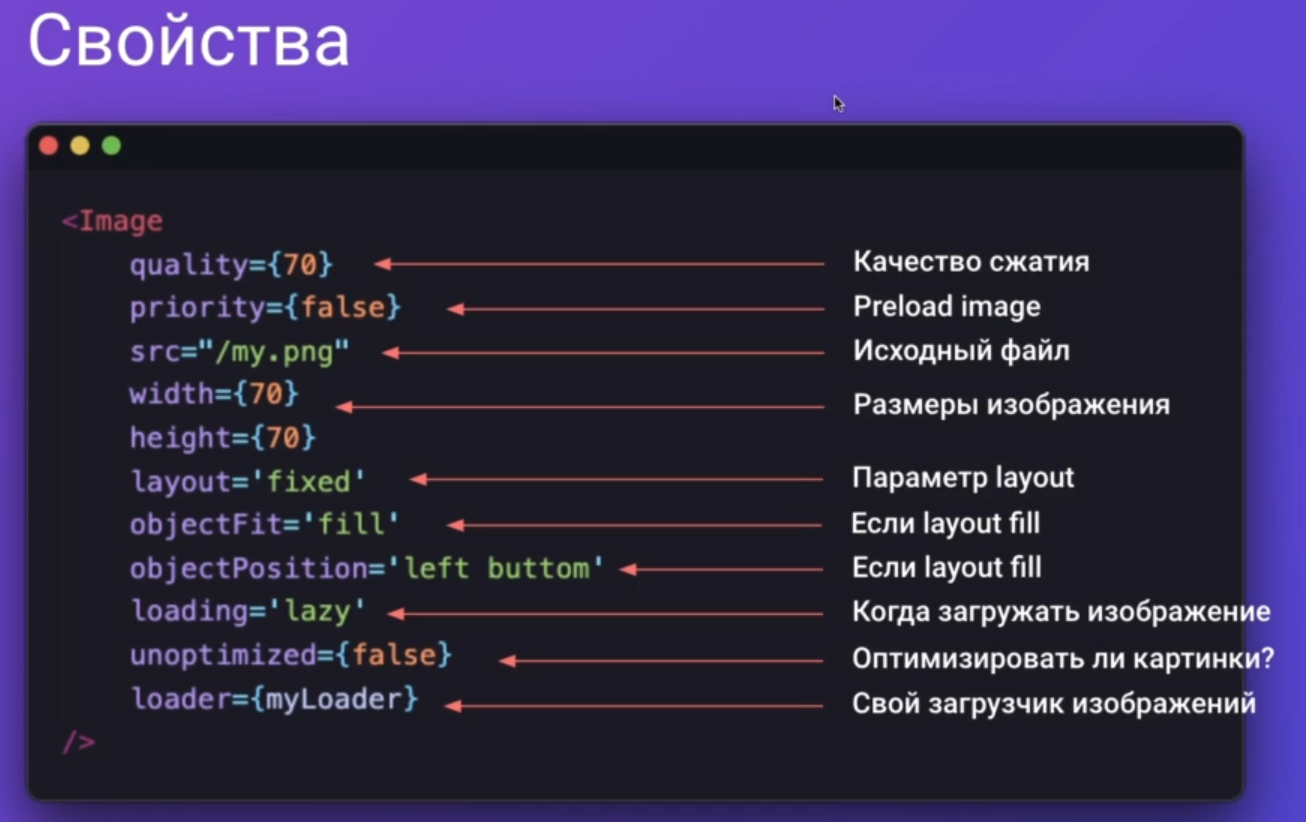1306x822 pixels.
Task: Click the 'Свой загрузчик изображений' annotation
Action: click(1054, 703)
